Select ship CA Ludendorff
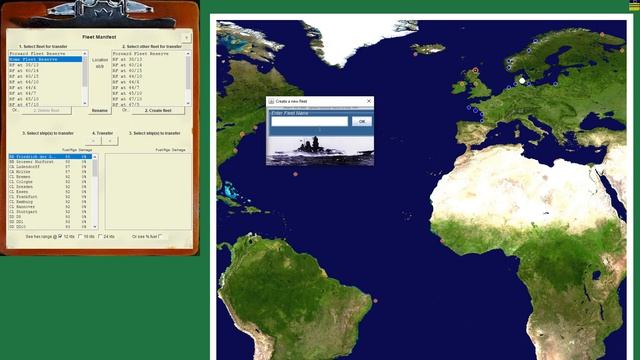The width and height of the screenshot is (640, 360). pos(50,167)
